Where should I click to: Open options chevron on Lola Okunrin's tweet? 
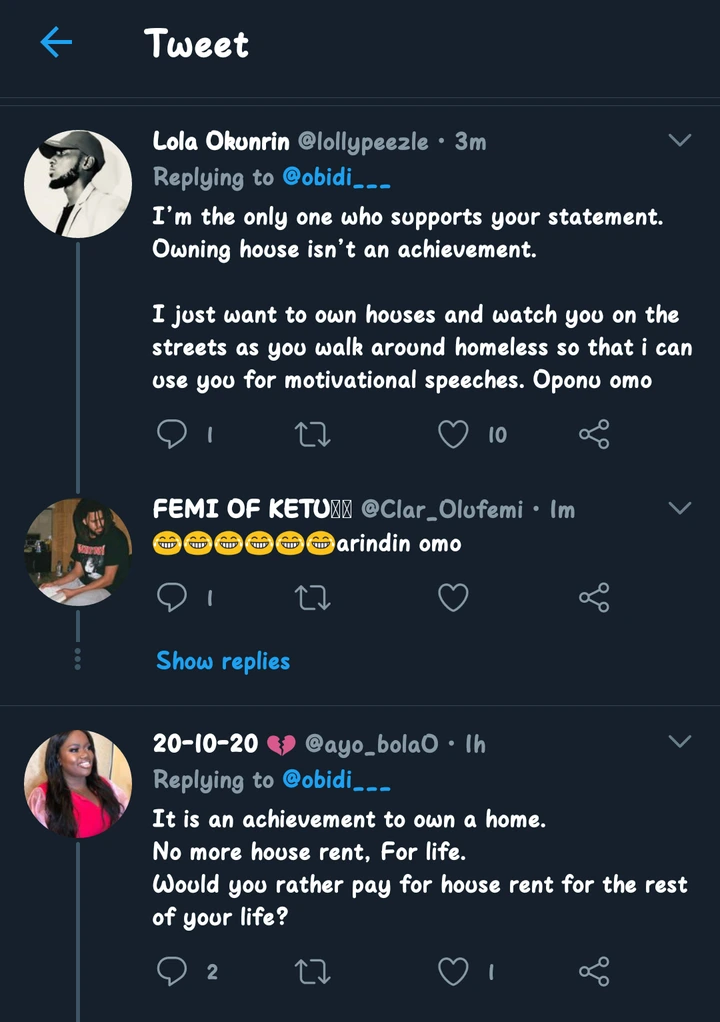pos(679,141)
